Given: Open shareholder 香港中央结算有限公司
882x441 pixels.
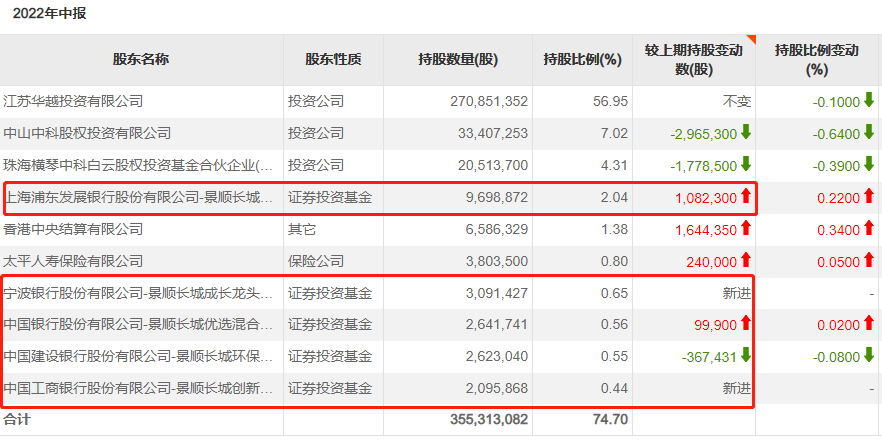Looking at the screenshot, I should [x=73, y=229].
